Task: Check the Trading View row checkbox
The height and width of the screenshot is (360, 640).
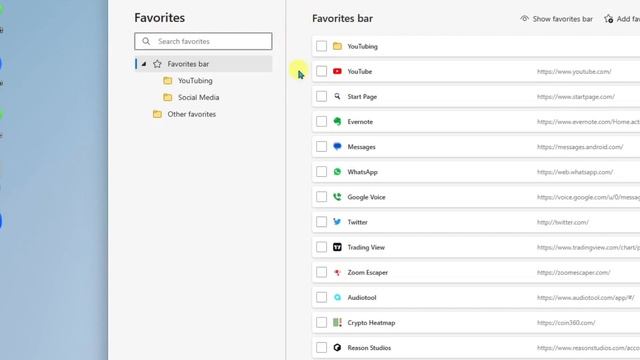Action: coord(322,247)
